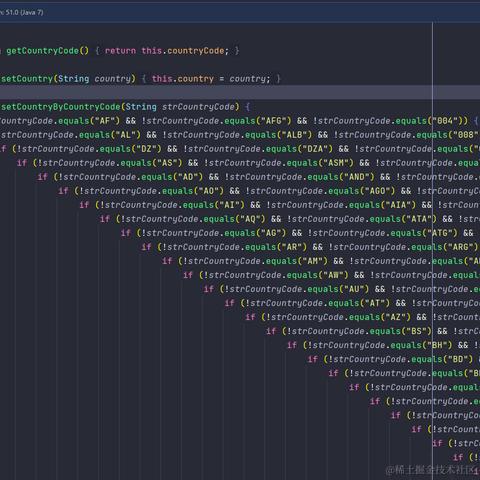The width and height of the screenshot is (480, 480).
Task: Click the opening brace after setCountryByCountryCode signature
Action: 248,107
